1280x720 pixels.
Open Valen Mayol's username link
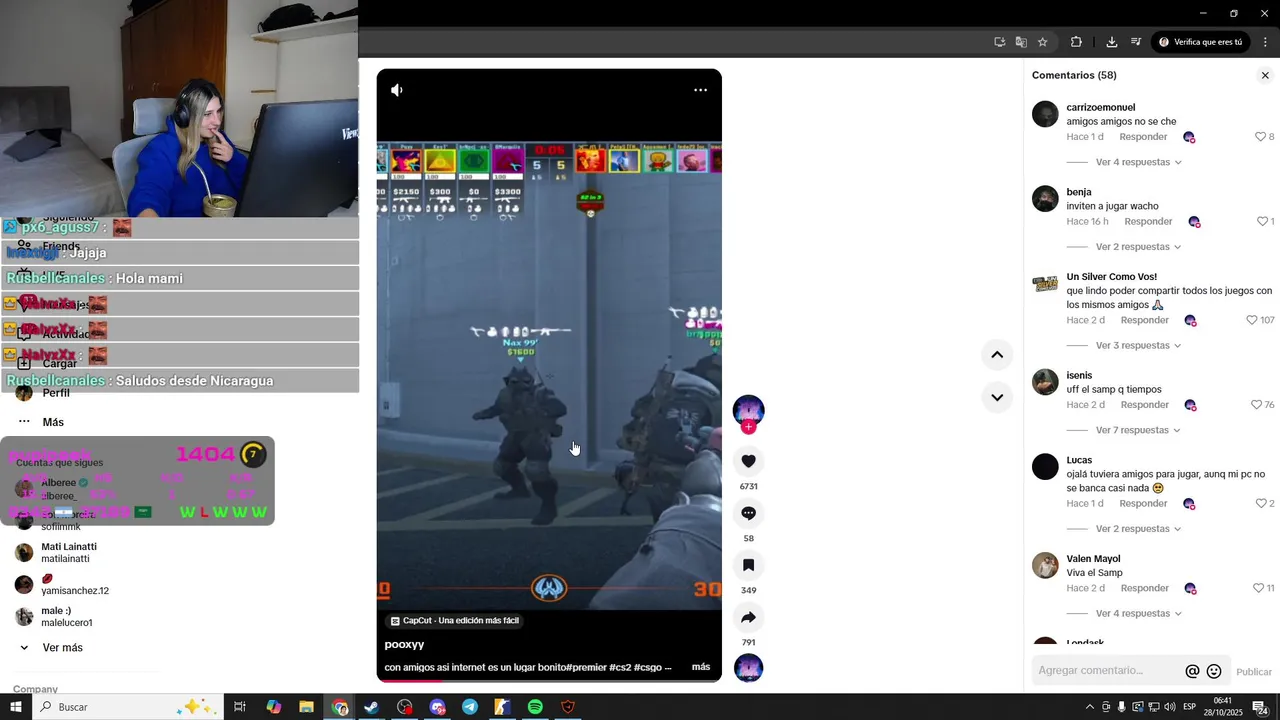1093,559
